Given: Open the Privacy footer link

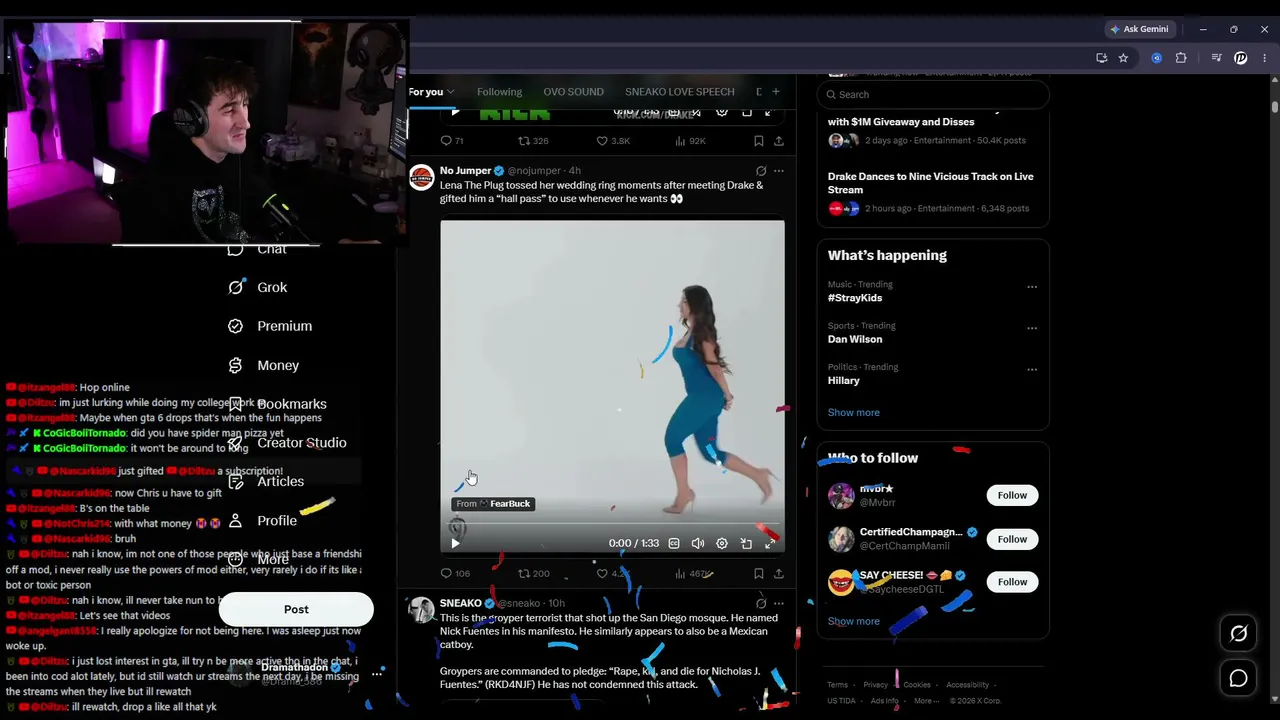Looking at the screenshot, I should tap(875, 685).
